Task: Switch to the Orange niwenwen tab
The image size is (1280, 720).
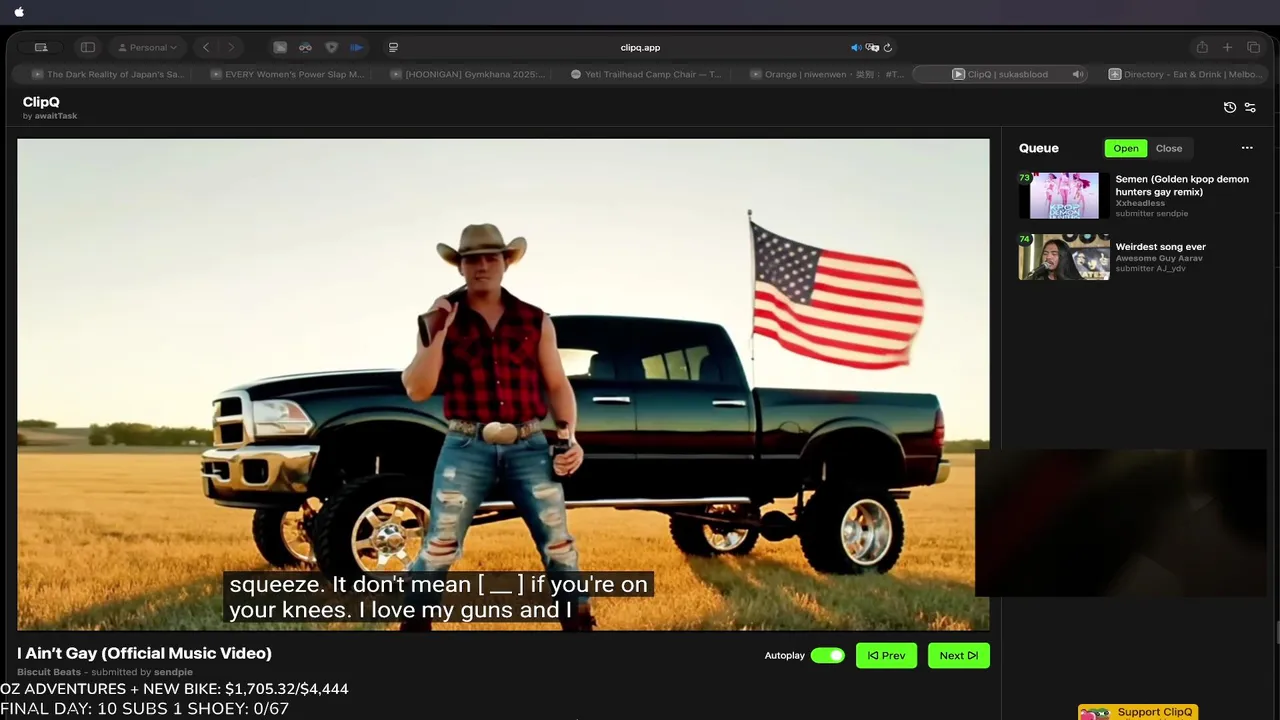Action: [x=825, y=74]
